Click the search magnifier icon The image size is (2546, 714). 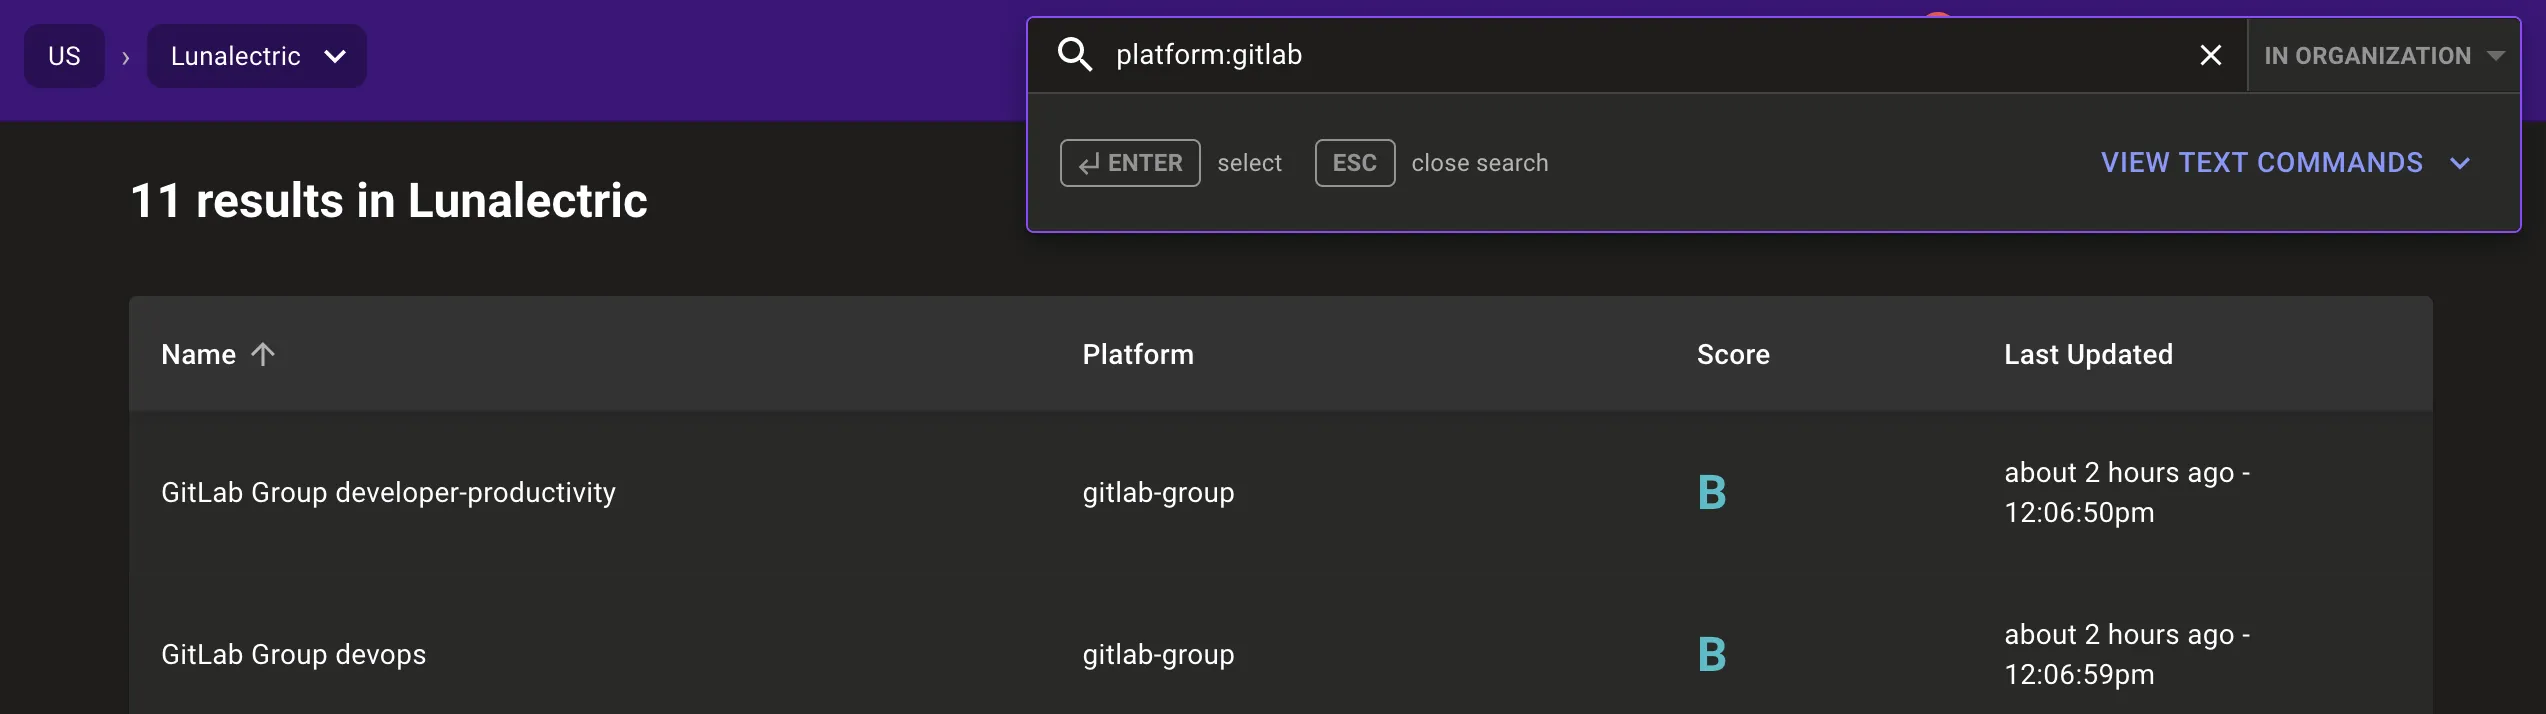(1077, 55)
